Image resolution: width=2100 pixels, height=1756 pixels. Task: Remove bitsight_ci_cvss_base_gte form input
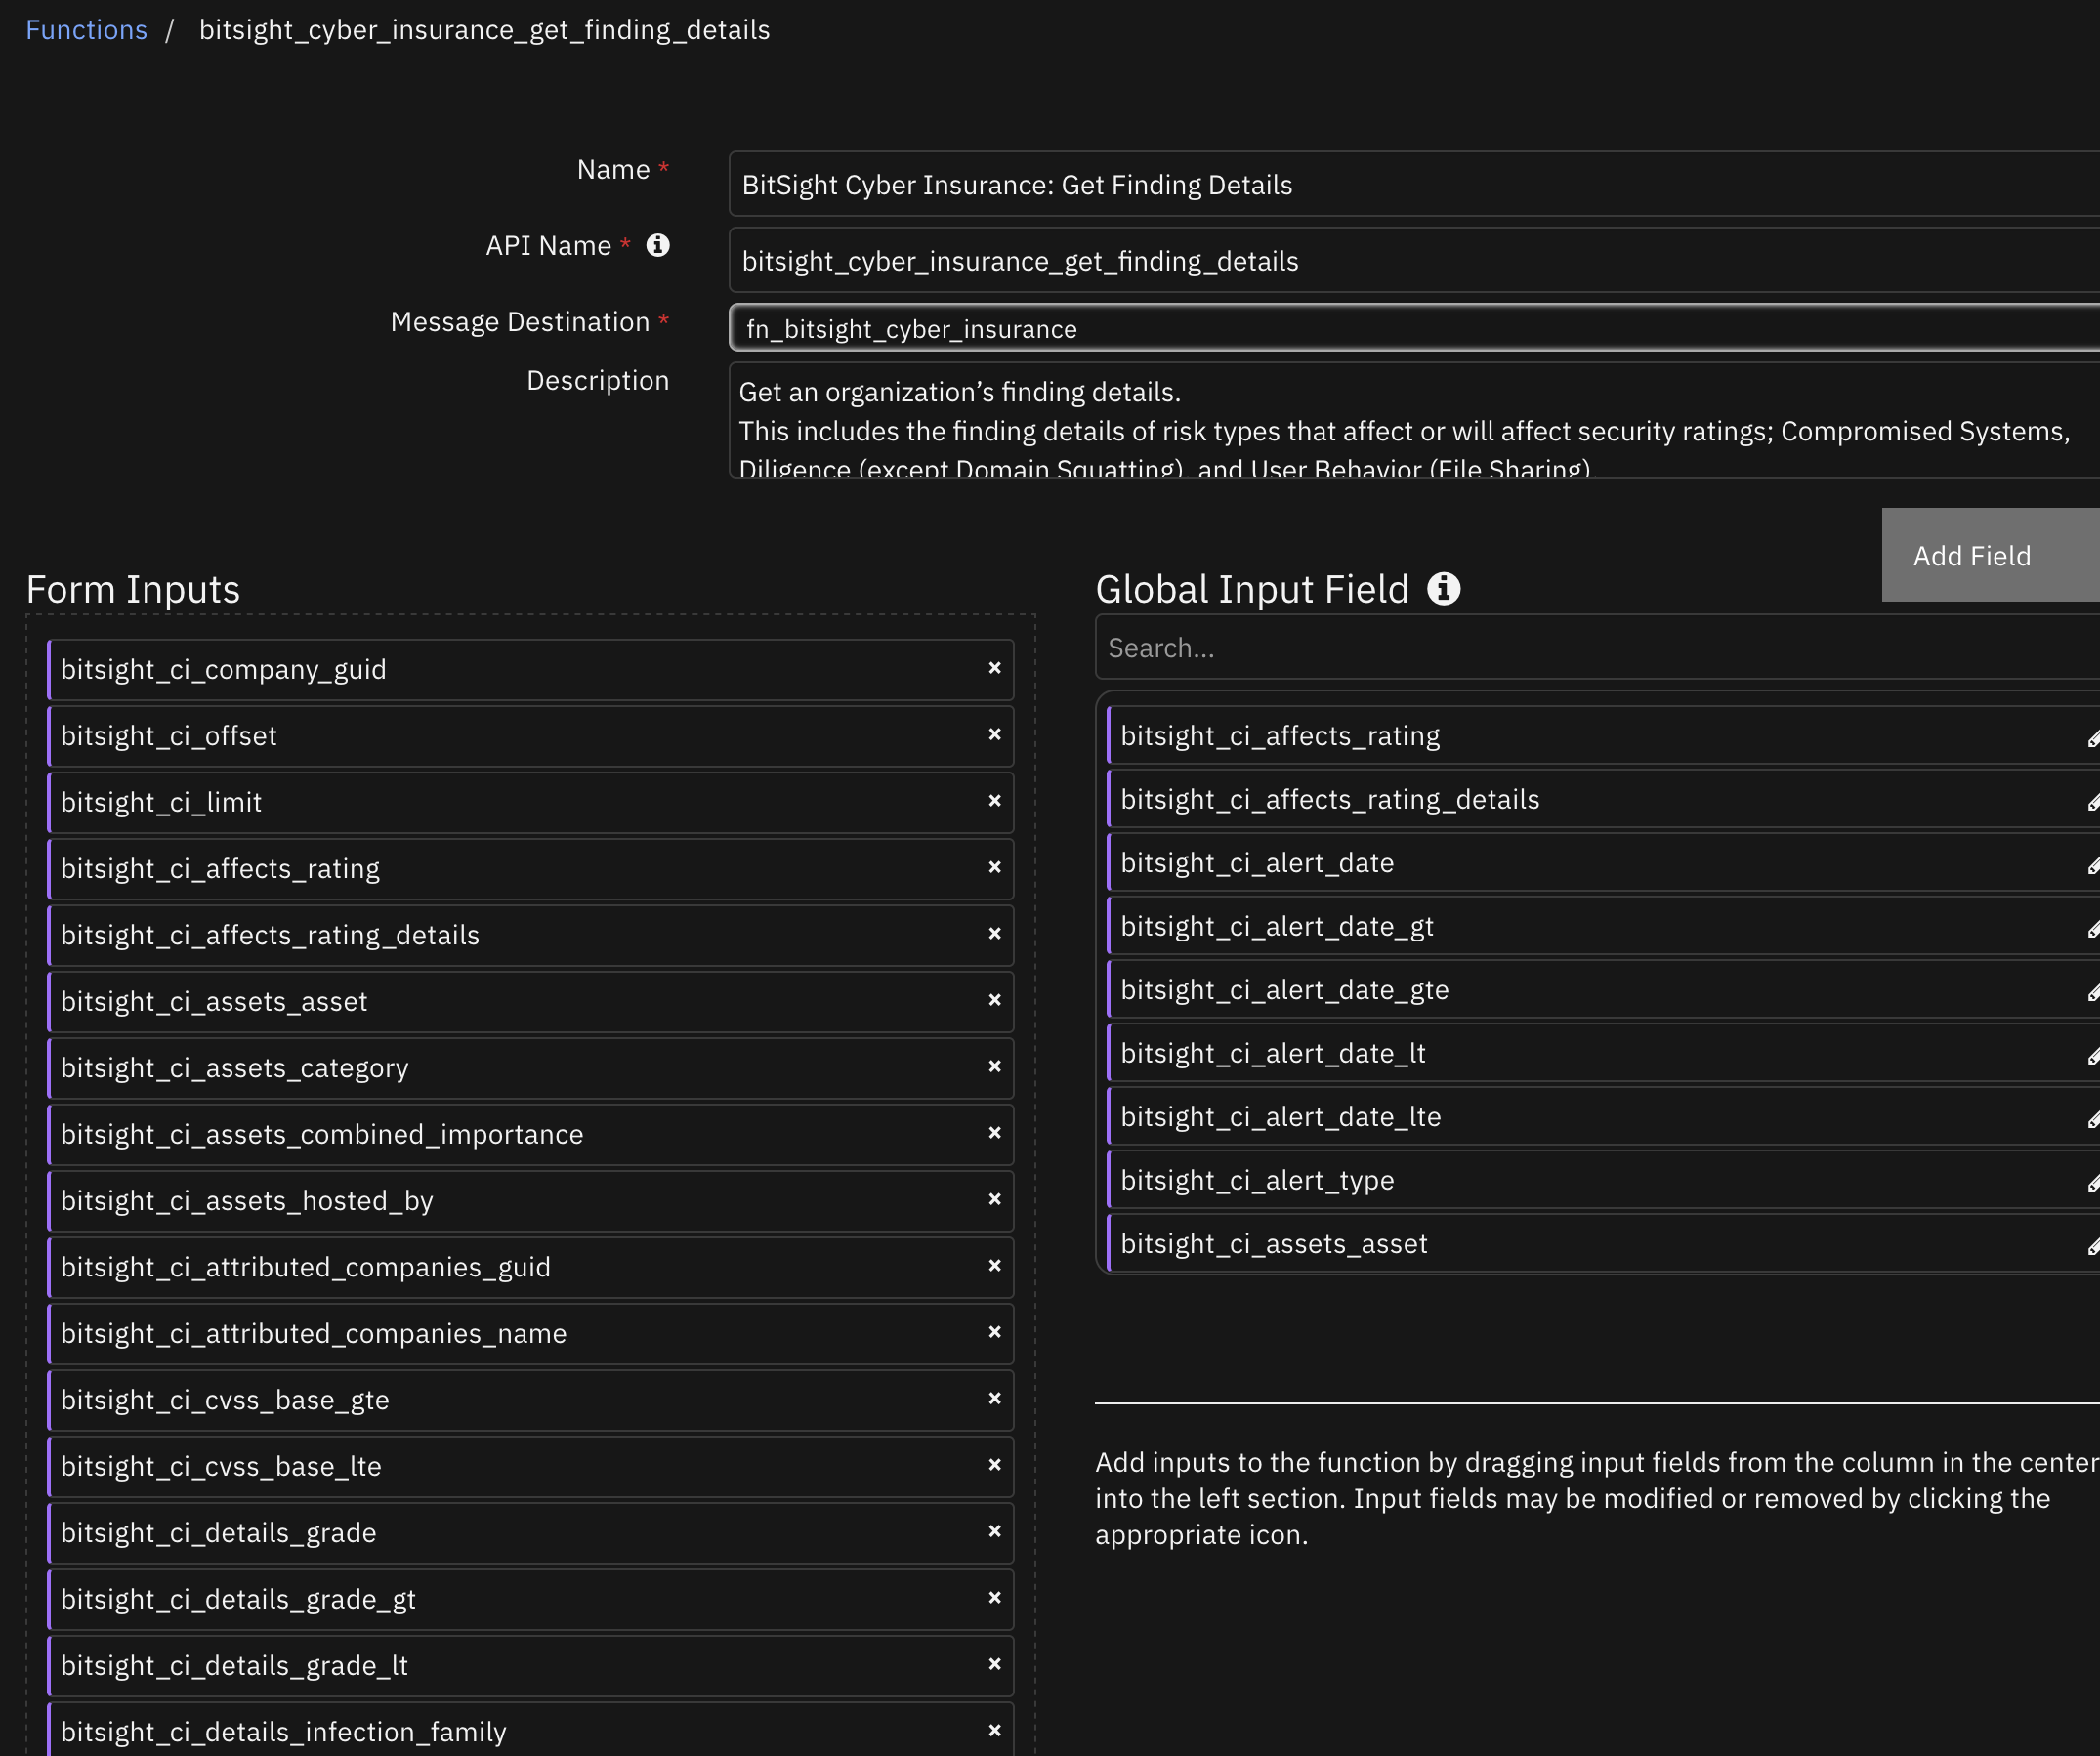pyautogui.click(x=994, y=1398)
